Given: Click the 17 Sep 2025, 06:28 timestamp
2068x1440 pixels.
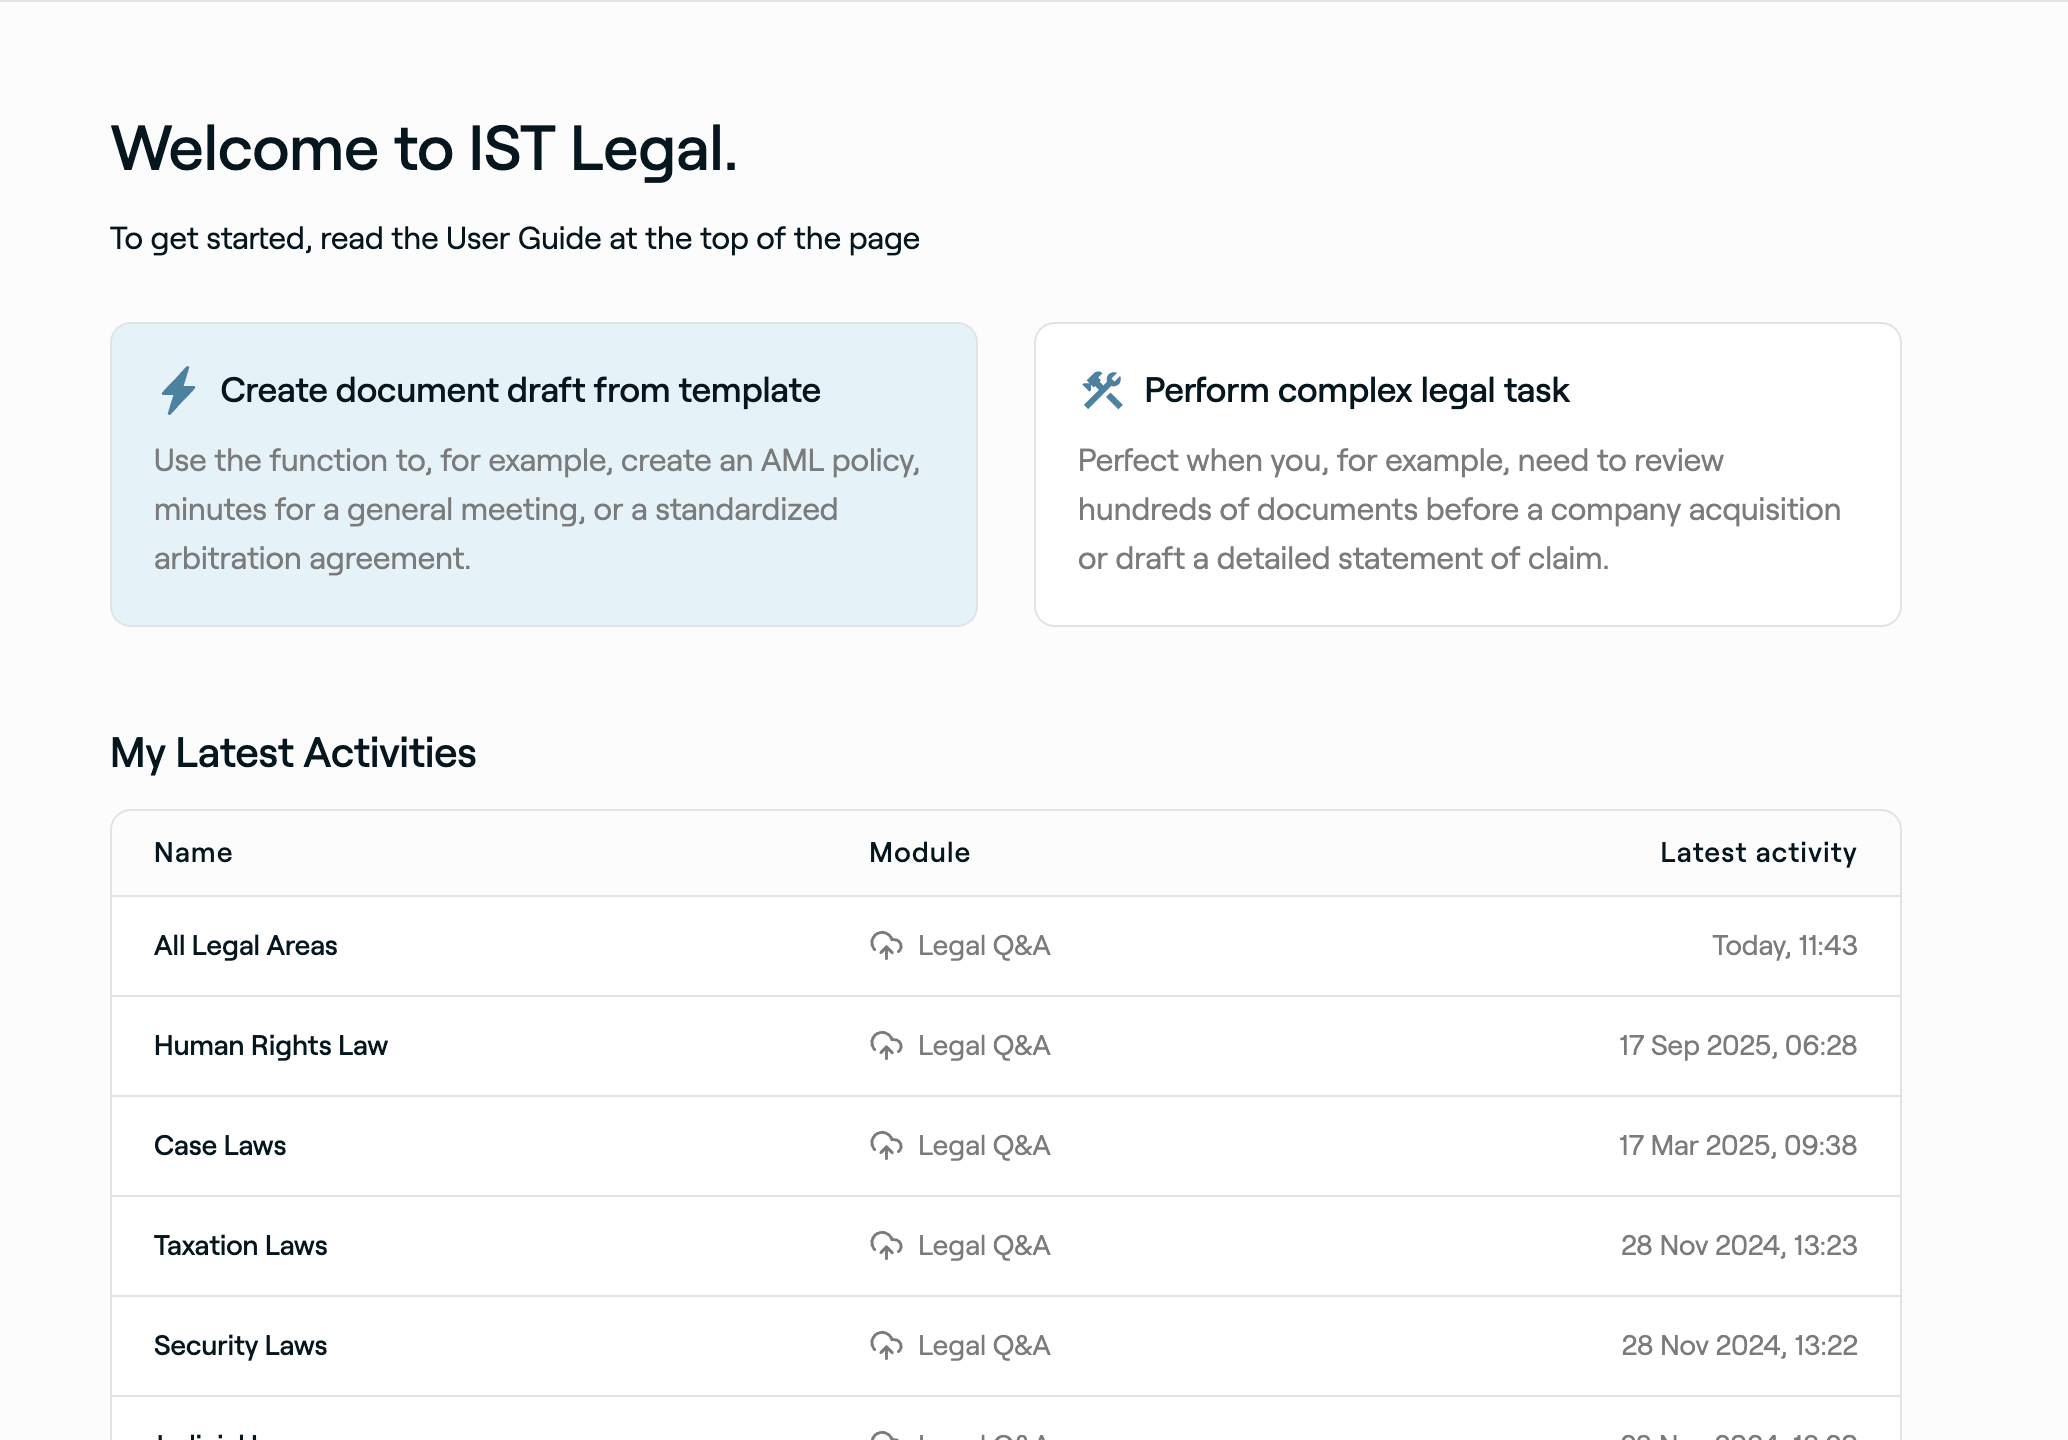Looking at the screenshot, I should (x=1738, y=1045).
